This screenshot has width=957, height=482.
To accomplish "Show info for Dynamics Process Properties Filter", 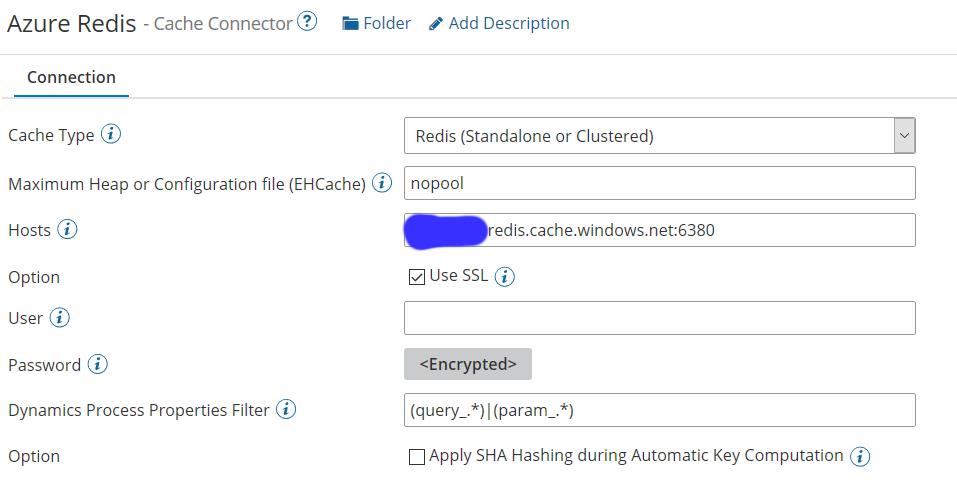I will point(286,409).
